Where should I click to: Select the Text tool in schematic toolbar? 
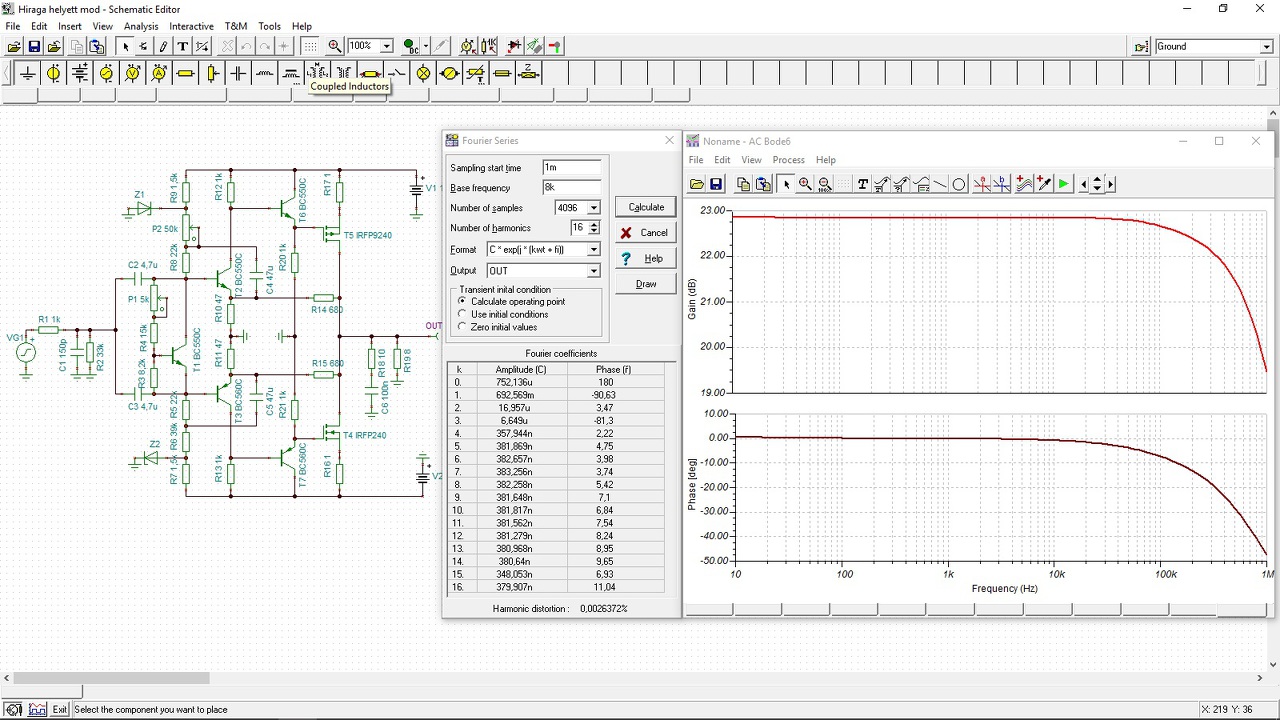coord(182,46)
